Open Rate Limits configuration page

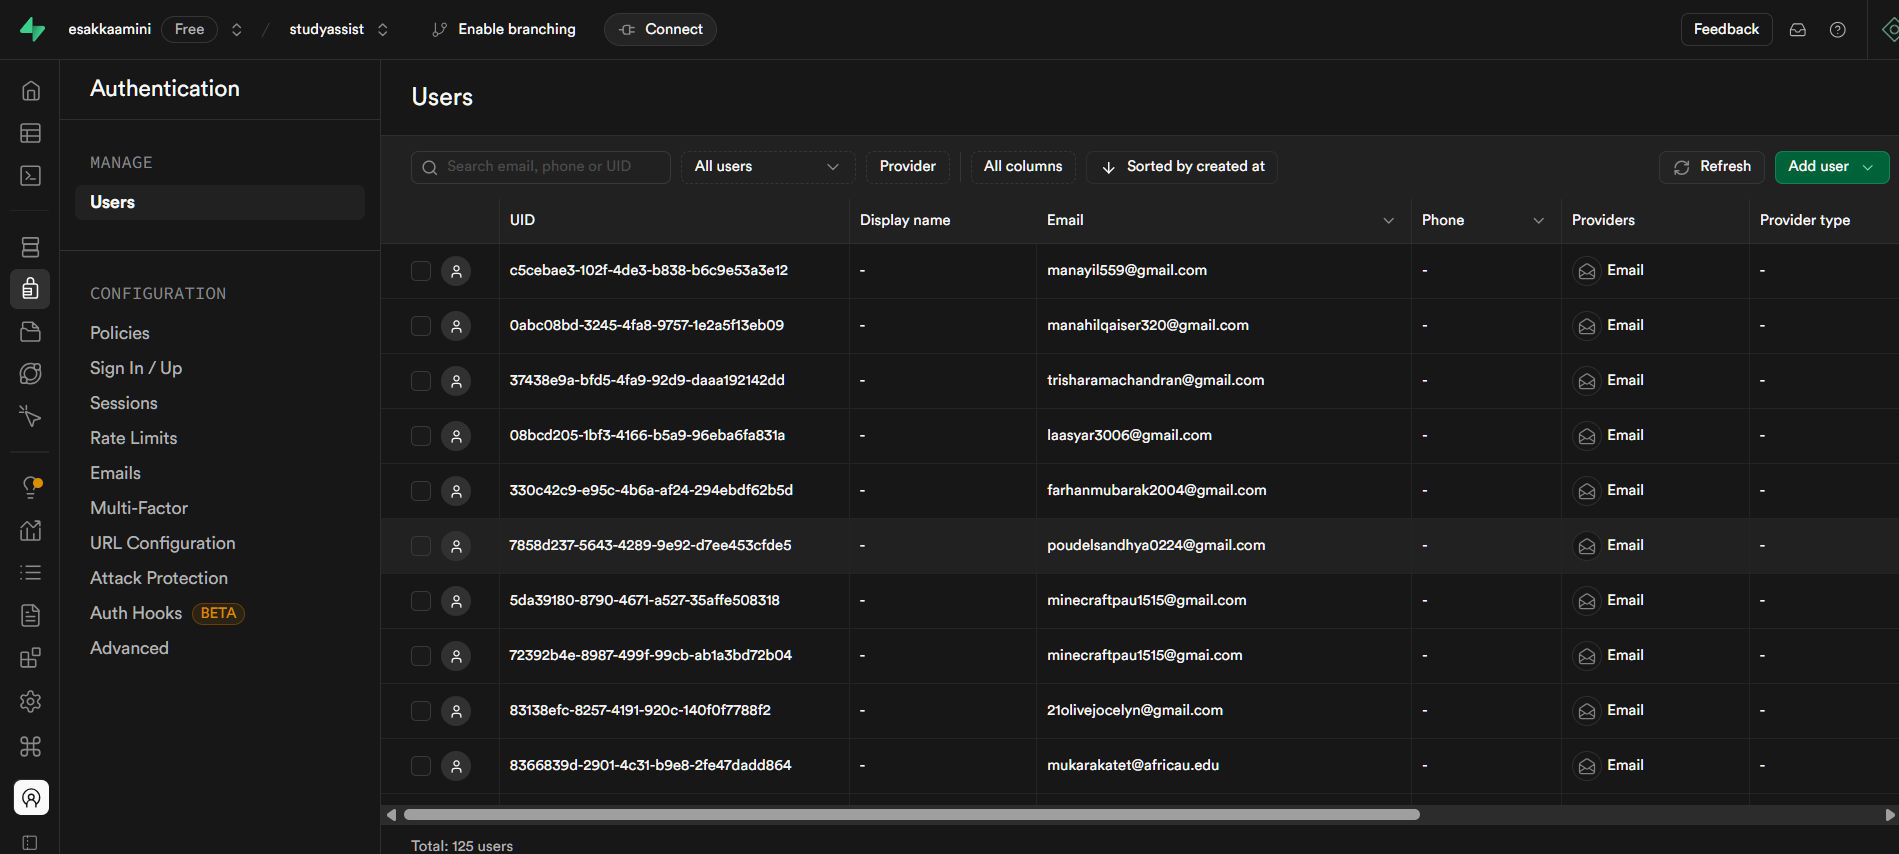[x=133, y=438]
